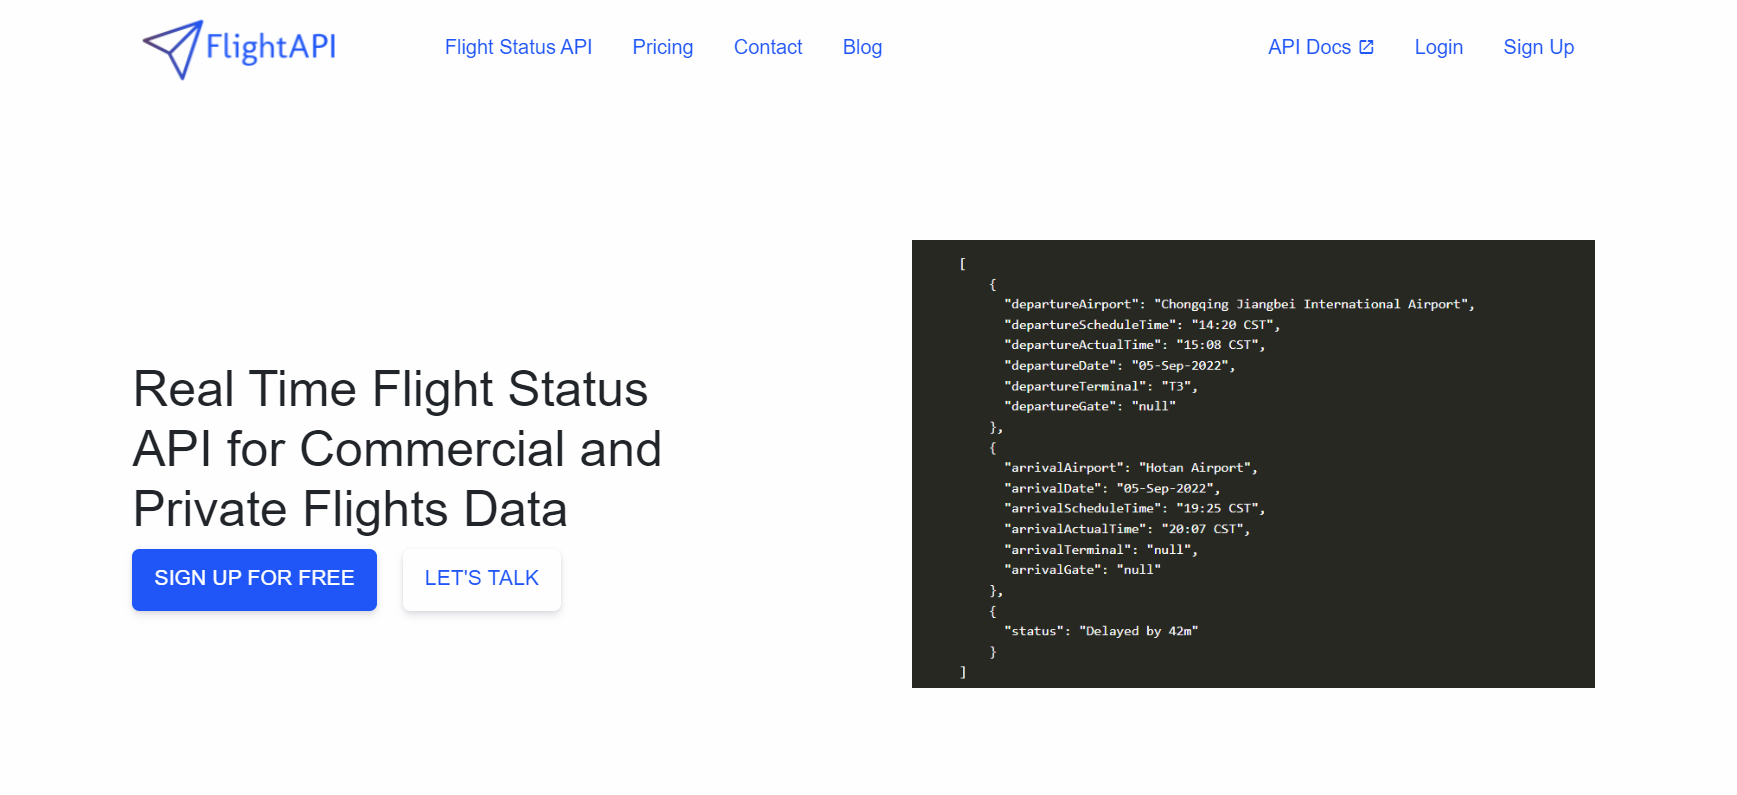Go to the Pricing page
Image resolution: width=1737 pixels, height=795 pixels.
pyautogui.click(x=663, y=47)
